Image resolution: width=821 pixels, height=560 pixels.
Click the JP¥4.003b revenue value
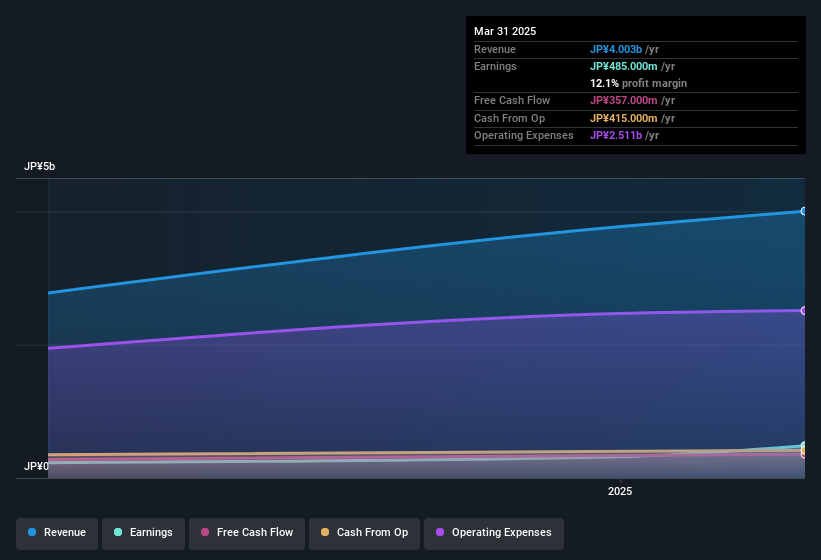pyautogui.click(x=616, y=49)
